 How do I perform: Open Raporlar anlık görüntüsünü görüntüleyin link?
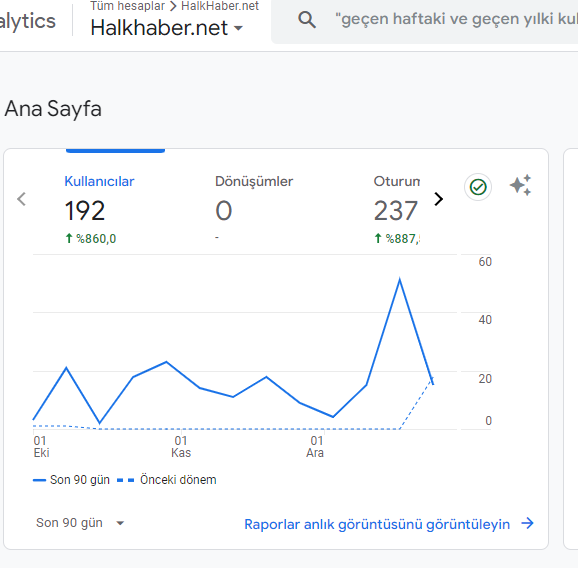tap(389, 524)
